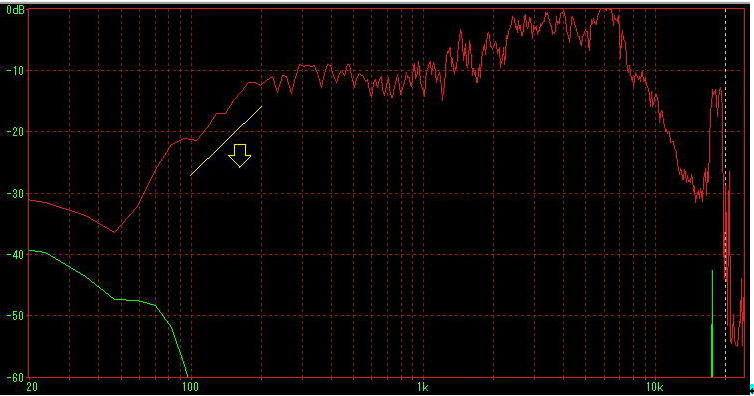
Task: Select the yellow diagonal slope line
Action: pos(226,141)
